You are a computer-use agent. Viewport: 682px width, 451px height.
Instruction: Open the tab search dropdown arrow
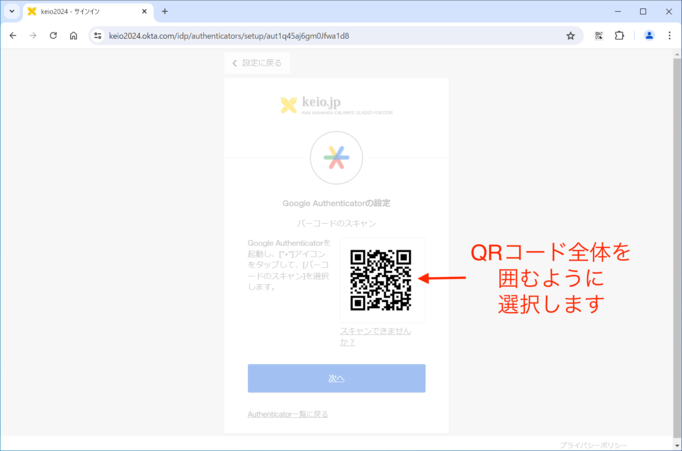pyautogui.click(x=12, y=11)
